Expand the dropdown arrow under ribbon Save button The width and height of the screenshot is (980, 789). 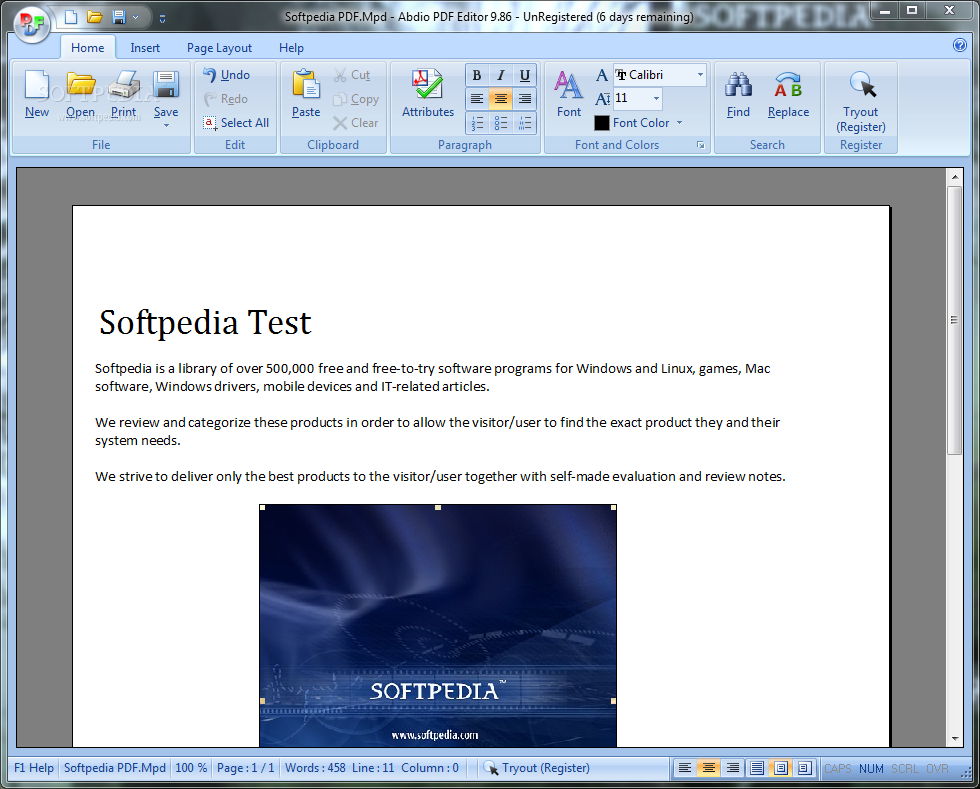[x=166, y=126]
